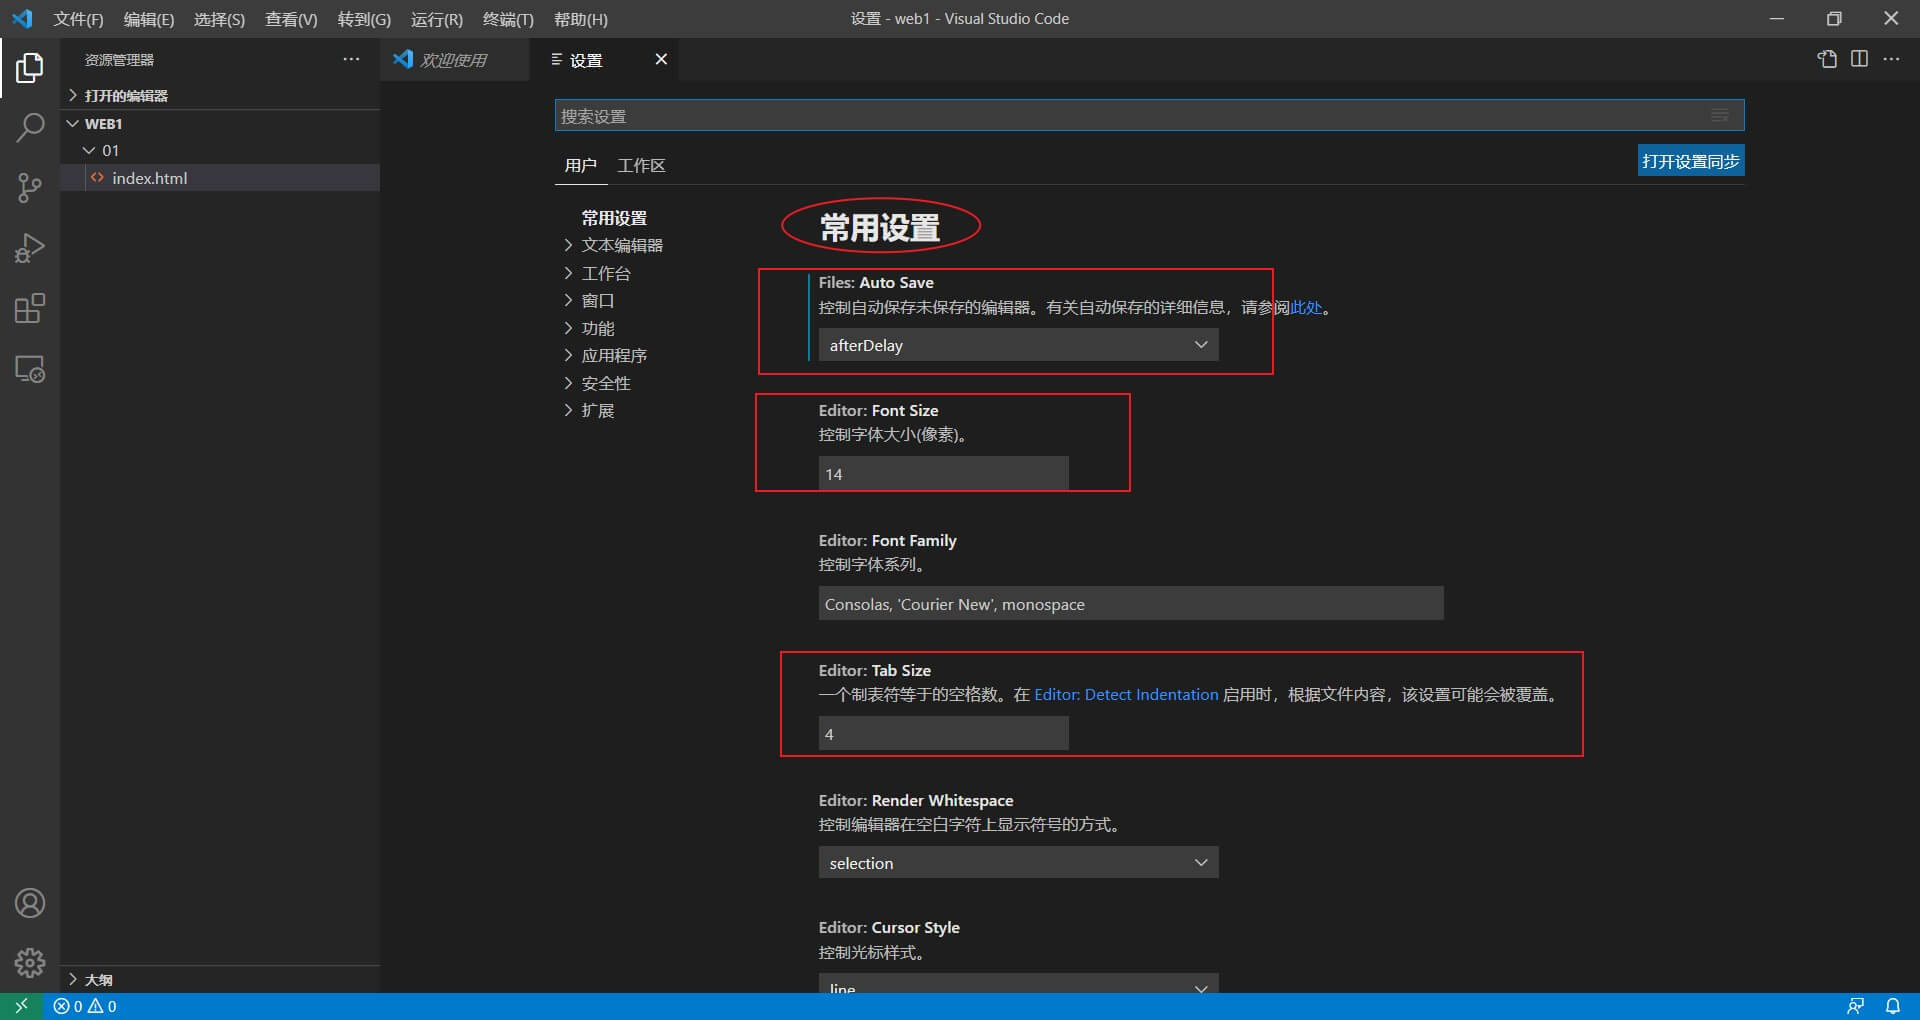Click the Tab Size field showing 4

(x=943, y=734)
